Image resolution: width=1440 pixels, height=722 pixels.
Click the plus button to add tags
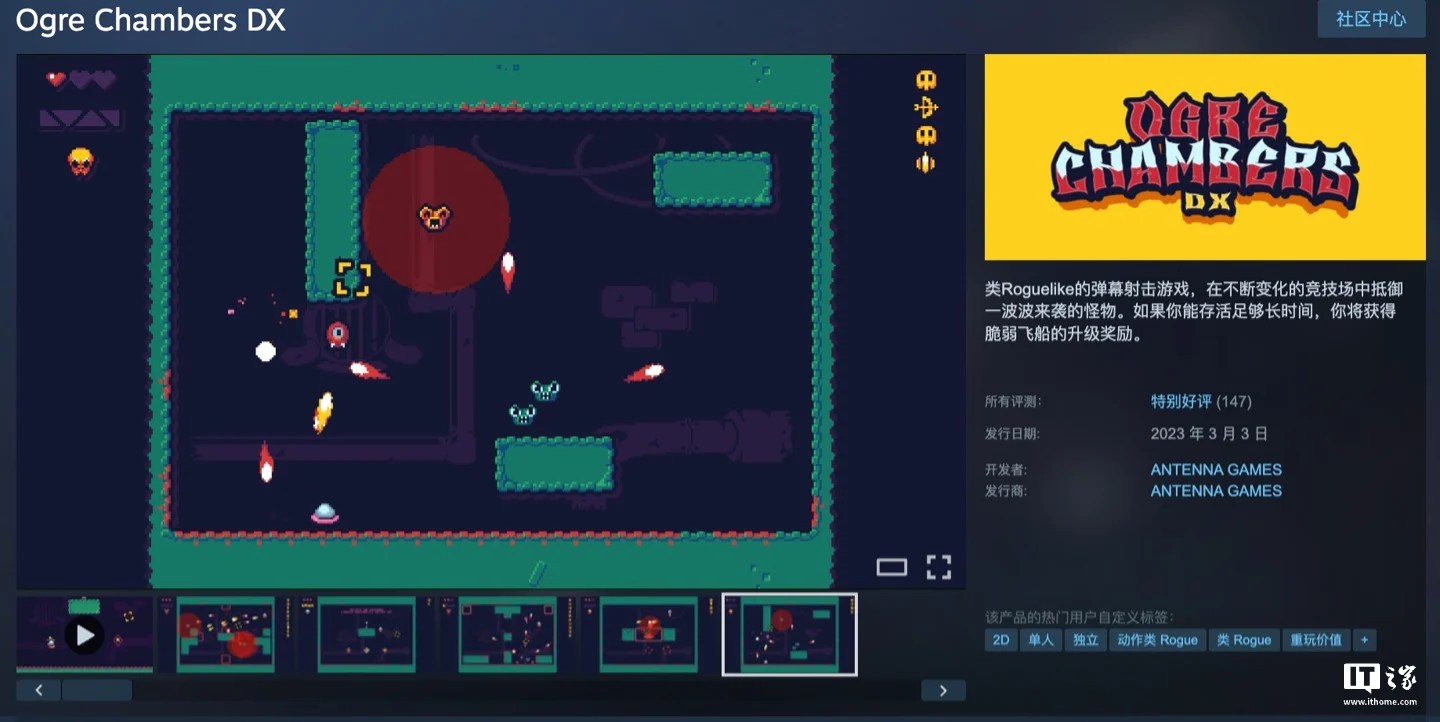pyautogui.click(x=1365, y=640)
